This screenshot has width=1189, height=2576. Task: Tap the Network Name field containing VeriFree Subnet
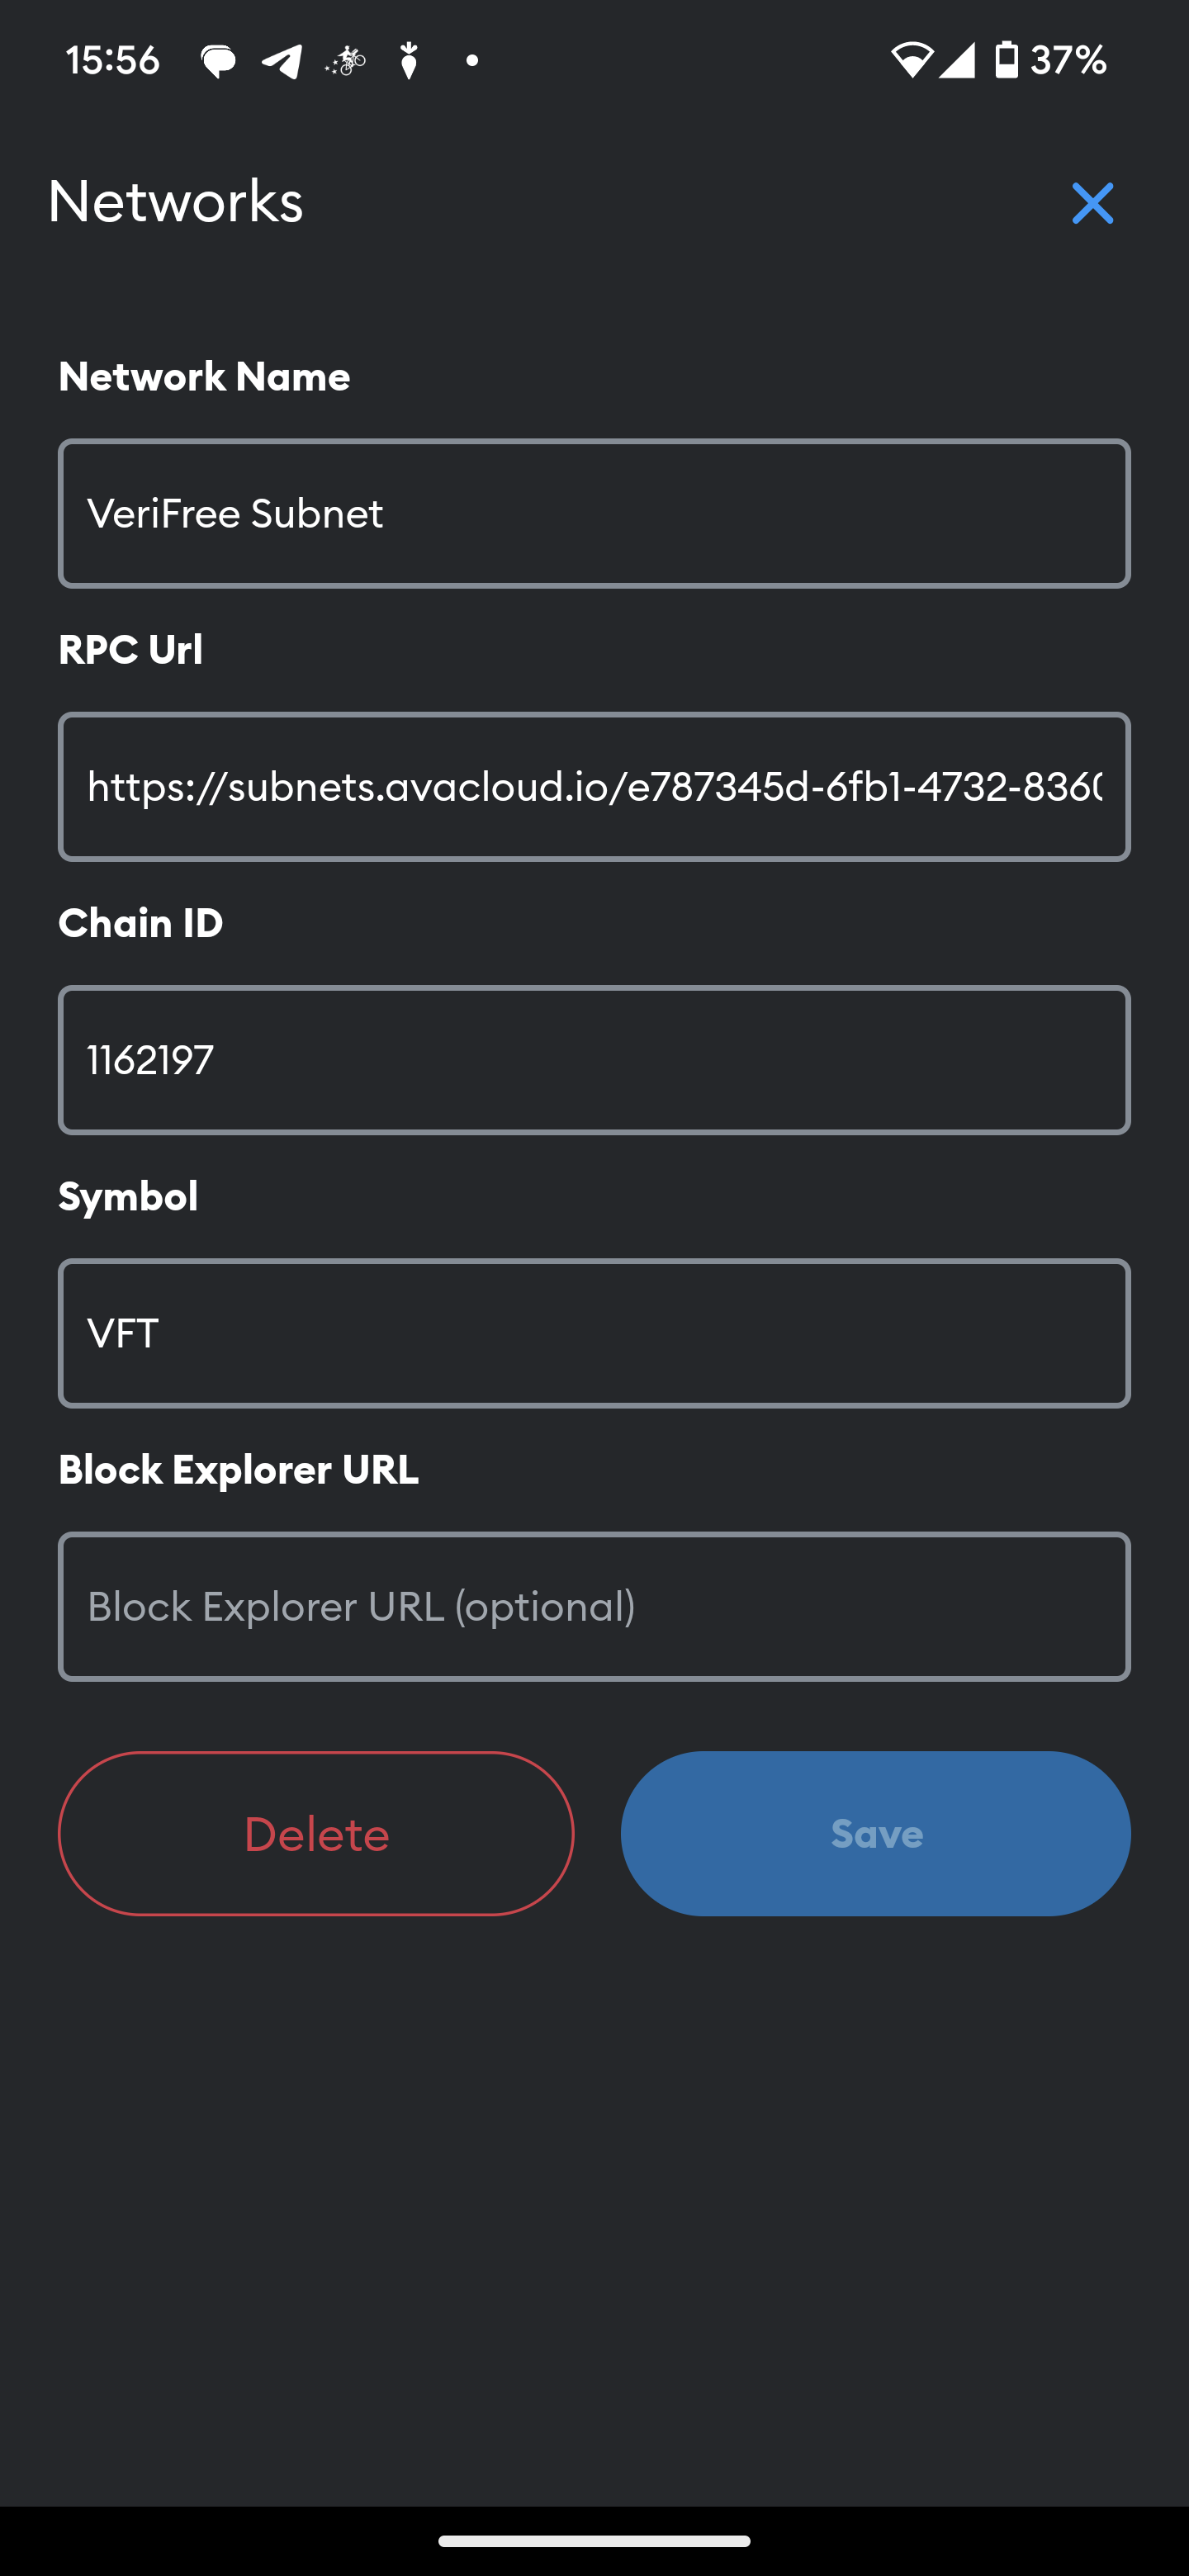594,513
